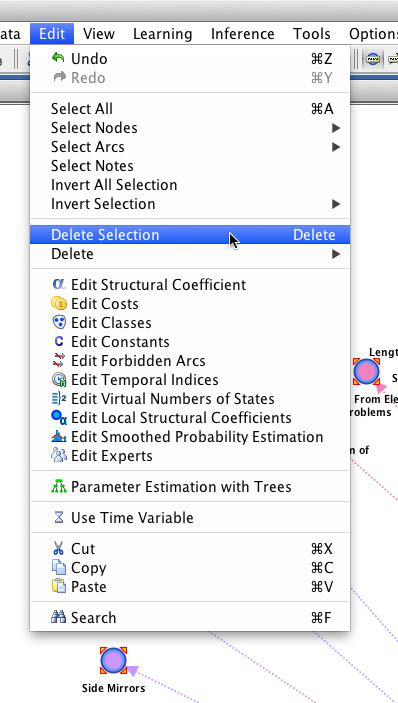Screen dimensions: 398x703
Task: Click the Side Mirrors node label
Action: pos(113,688)
